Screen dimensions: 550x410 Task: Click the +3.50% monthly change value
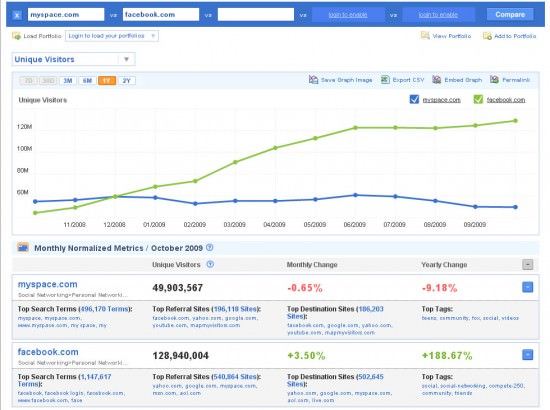(306, 356)
